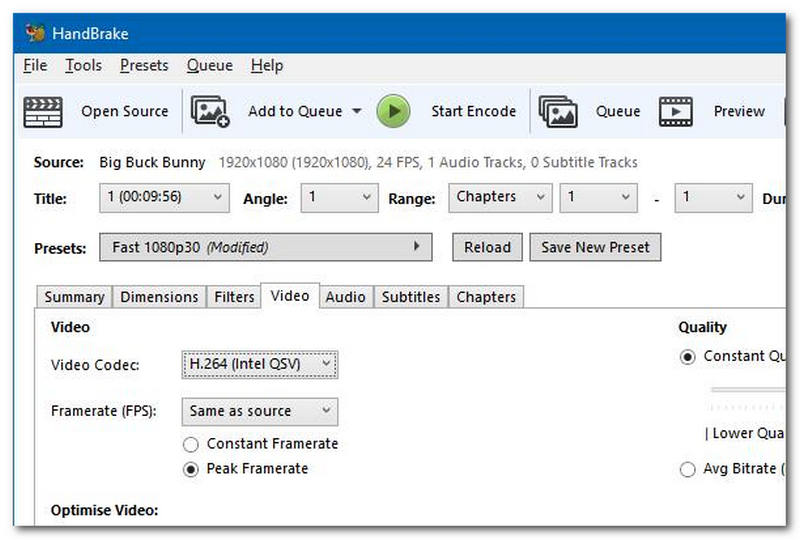The image size is (800, 540).
Task: Click the Optimise Video heading
Action: [x=105, y=510]
